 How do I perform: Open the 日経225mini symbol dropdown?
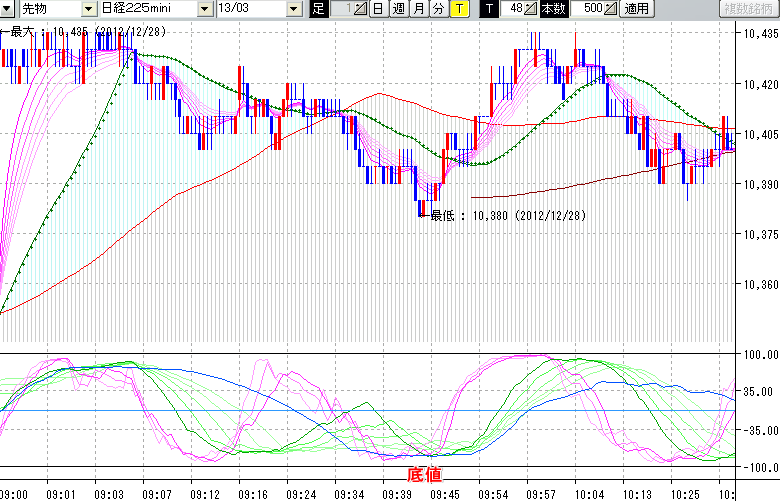(x=205, y=9)
